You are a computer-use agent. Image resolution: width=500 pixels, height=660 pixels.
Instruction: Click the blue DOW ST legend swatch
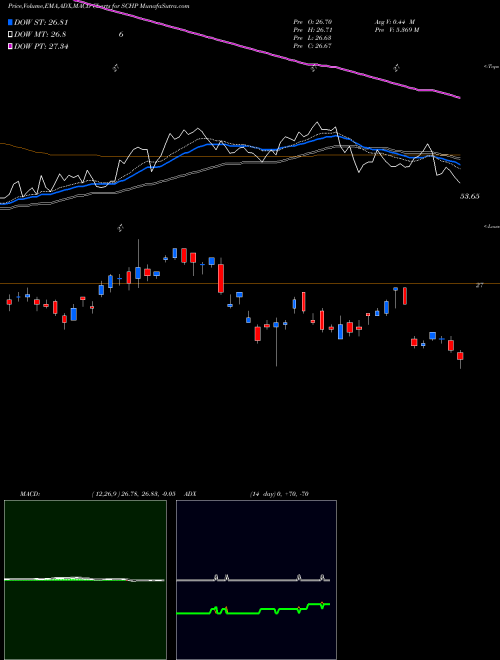(x=10, y=22)
